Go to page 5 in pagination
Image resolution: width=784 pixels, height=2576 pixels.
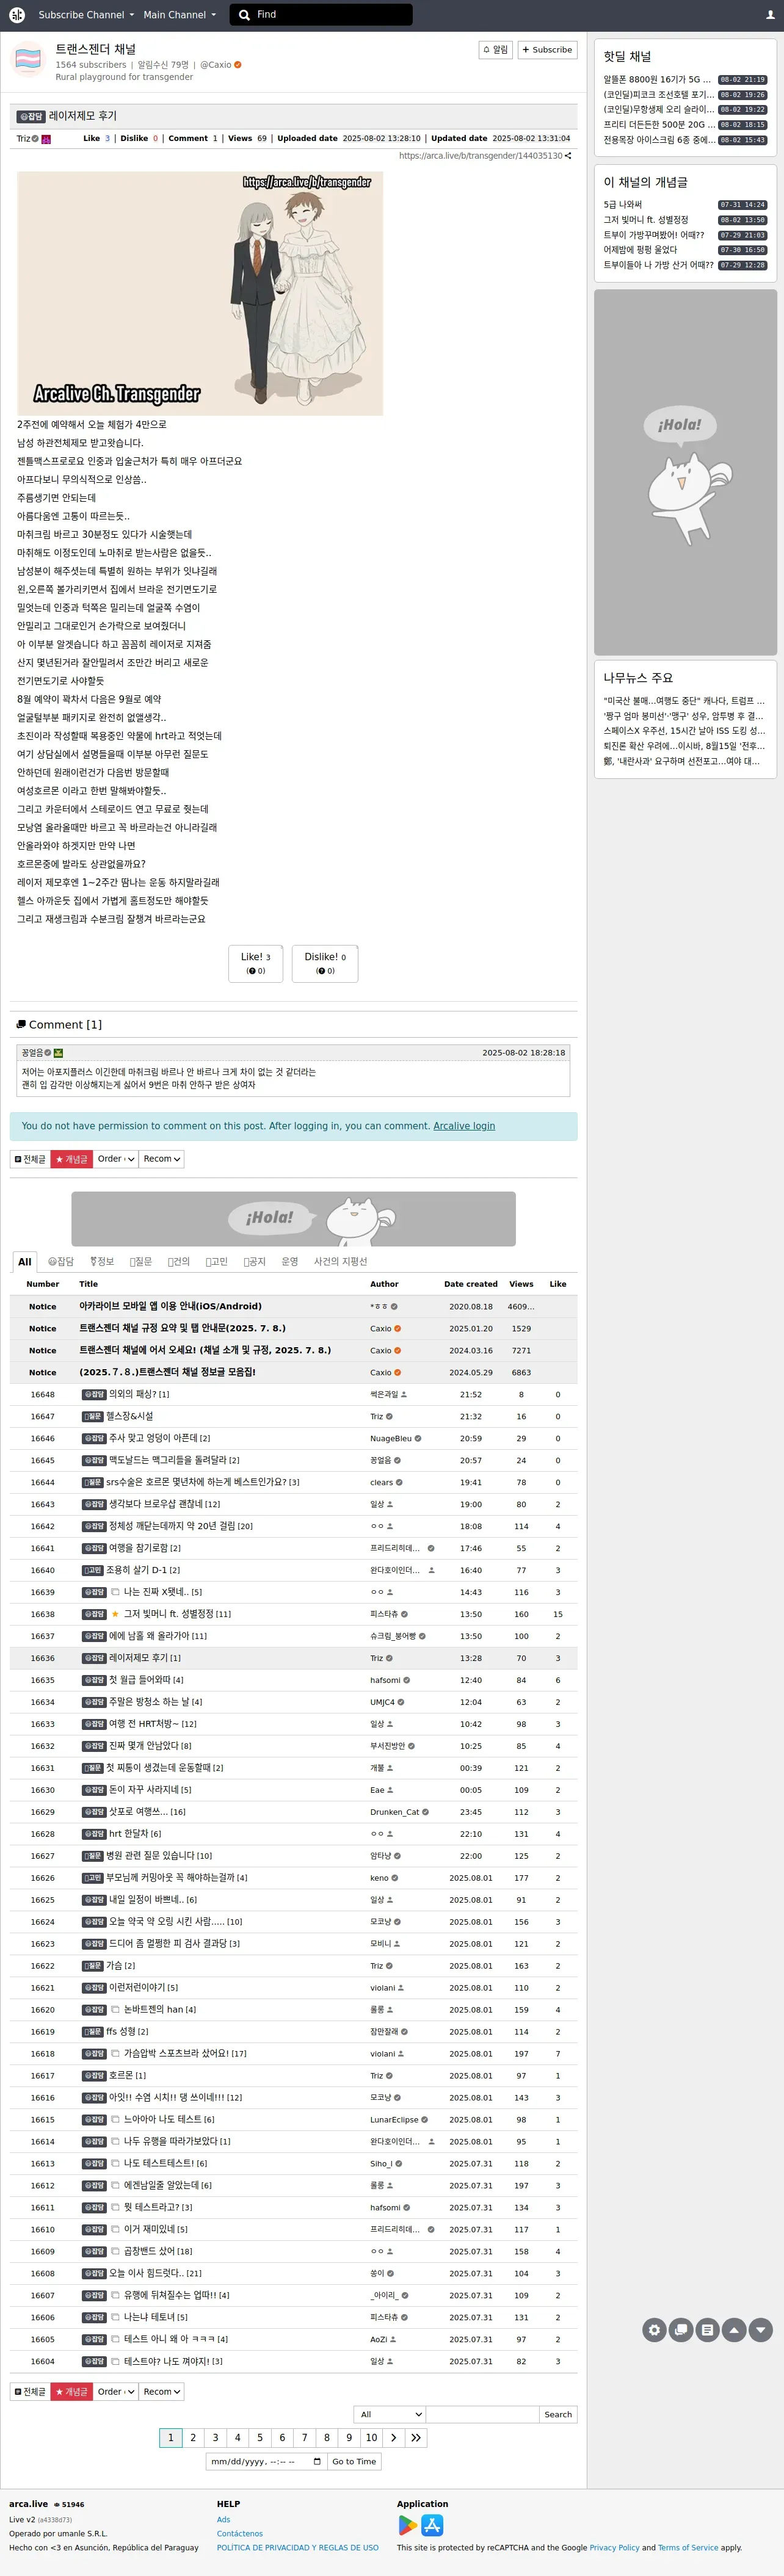click(x=260, y=2437)
